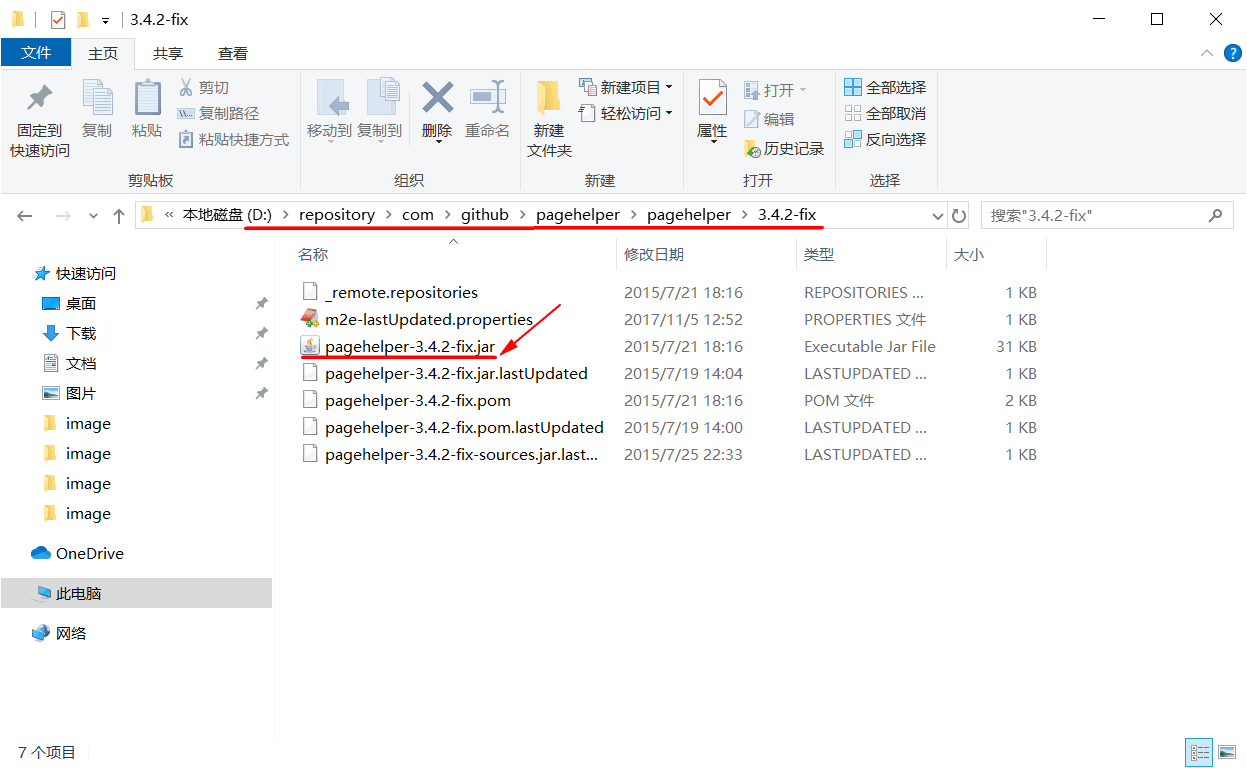This screenshot has width=1247, height=768.
Task: Select Desktop (桌面) in sidebar
Action: point(69,303)
